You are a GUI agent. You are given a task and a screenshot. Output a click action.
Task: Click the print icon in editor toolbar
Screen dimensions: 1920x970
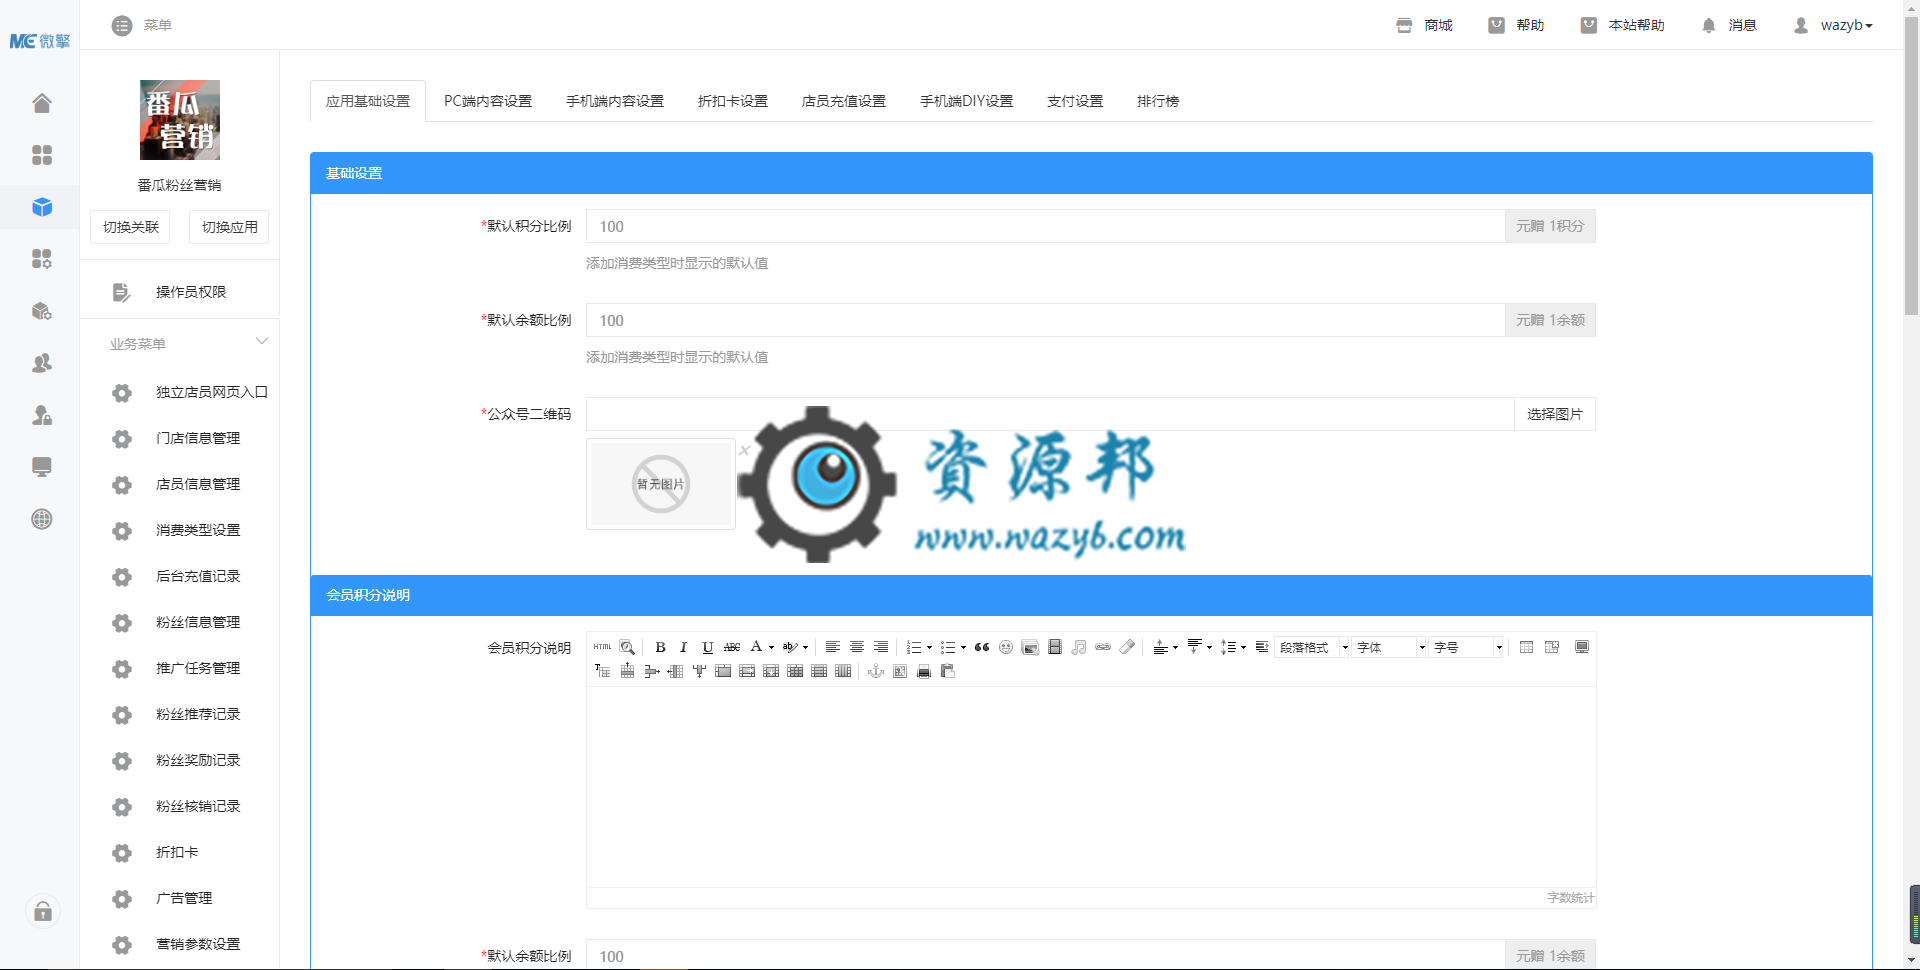point(924,671)
